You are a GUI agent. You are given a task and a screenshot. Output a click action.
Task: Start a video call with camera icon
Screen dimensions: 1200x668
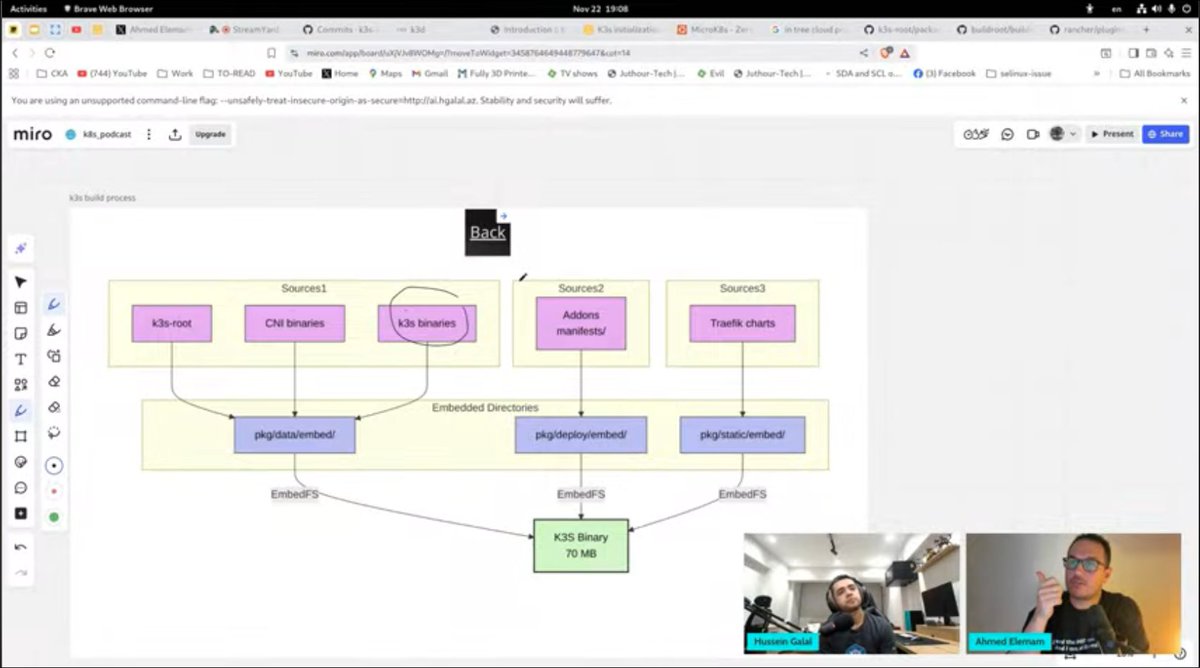click(1033, 134)
